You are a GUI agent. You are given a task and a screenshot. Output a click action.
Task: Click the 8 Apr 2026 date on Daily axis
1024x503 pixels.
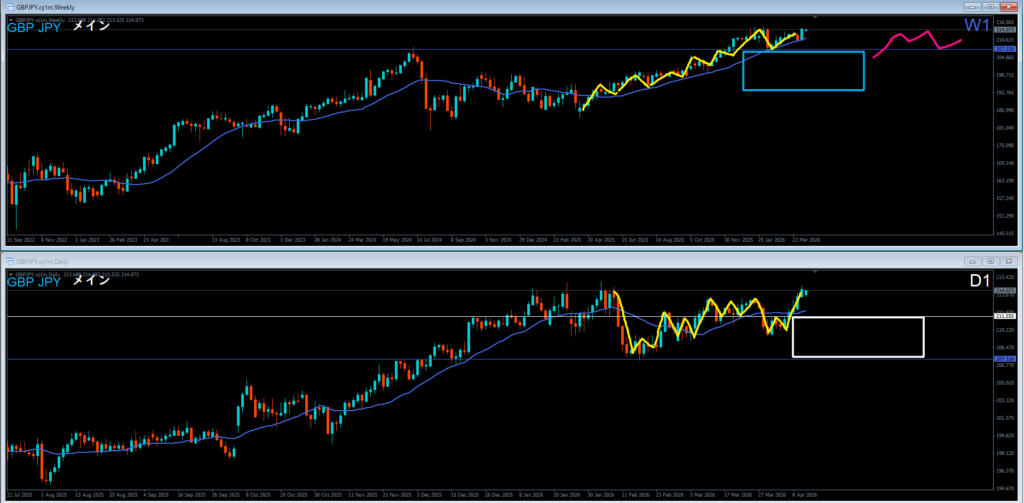[x=805, y=495]
